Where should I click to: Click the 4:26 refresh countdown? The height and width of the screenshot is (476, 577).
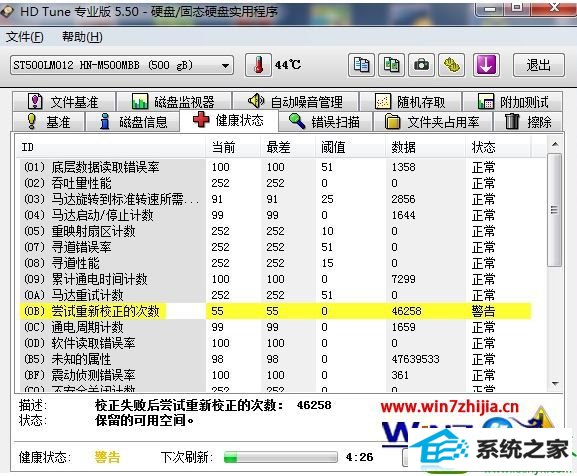tap(359, 457)
